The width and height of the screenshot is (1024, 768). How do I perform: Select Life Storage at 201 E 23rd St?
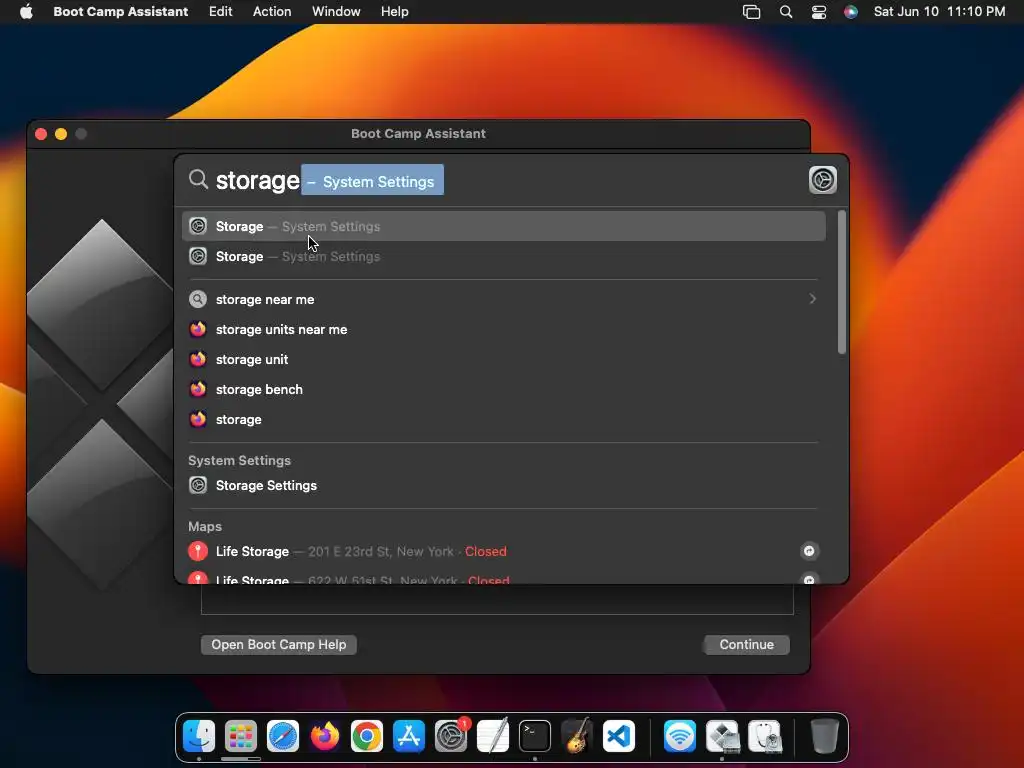point(504,551)
